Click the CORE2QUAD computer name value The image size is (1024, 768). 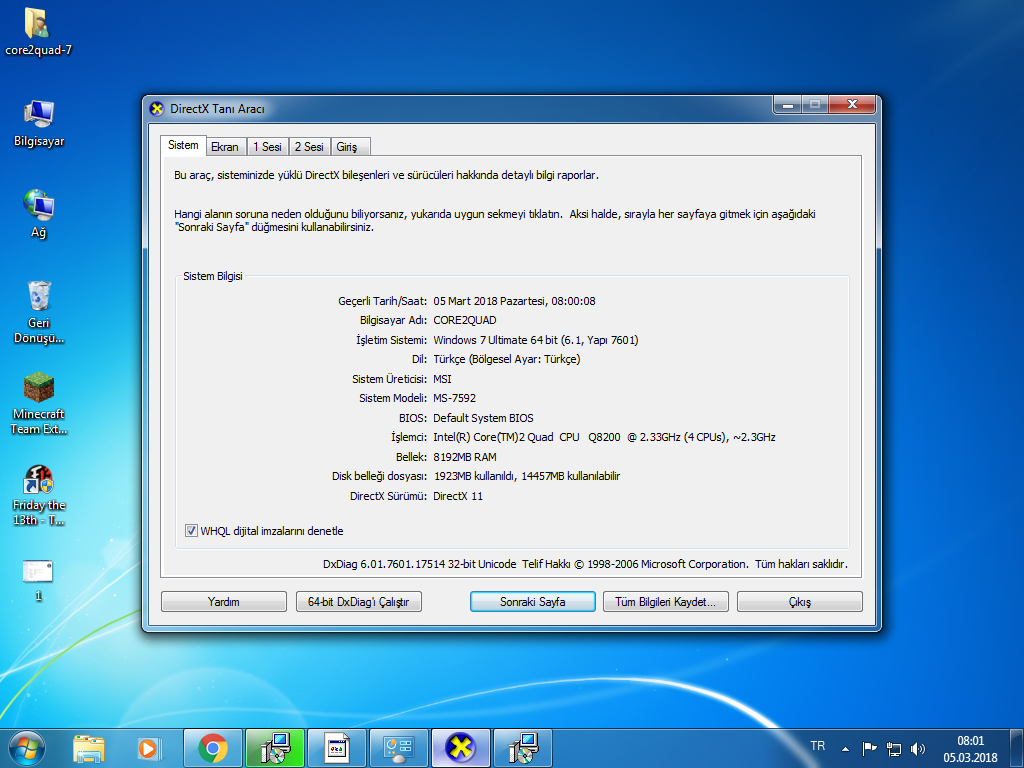point(465,320)
